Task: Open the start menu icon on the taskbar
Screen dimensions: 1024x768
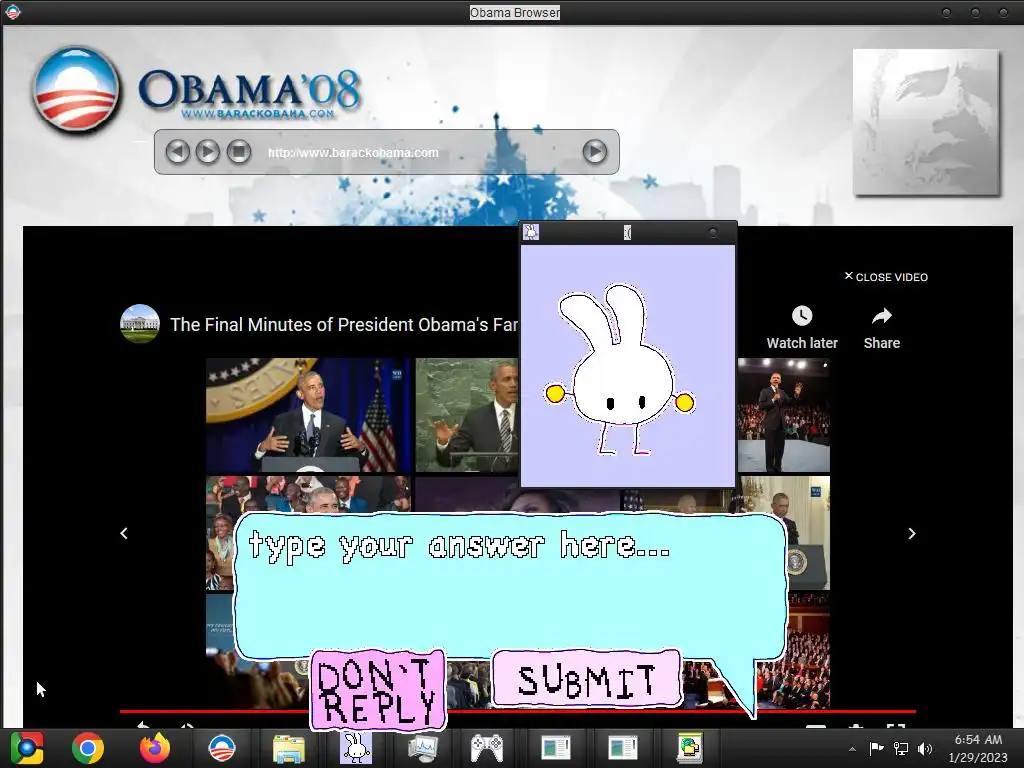Action: [x=27, y=748]
